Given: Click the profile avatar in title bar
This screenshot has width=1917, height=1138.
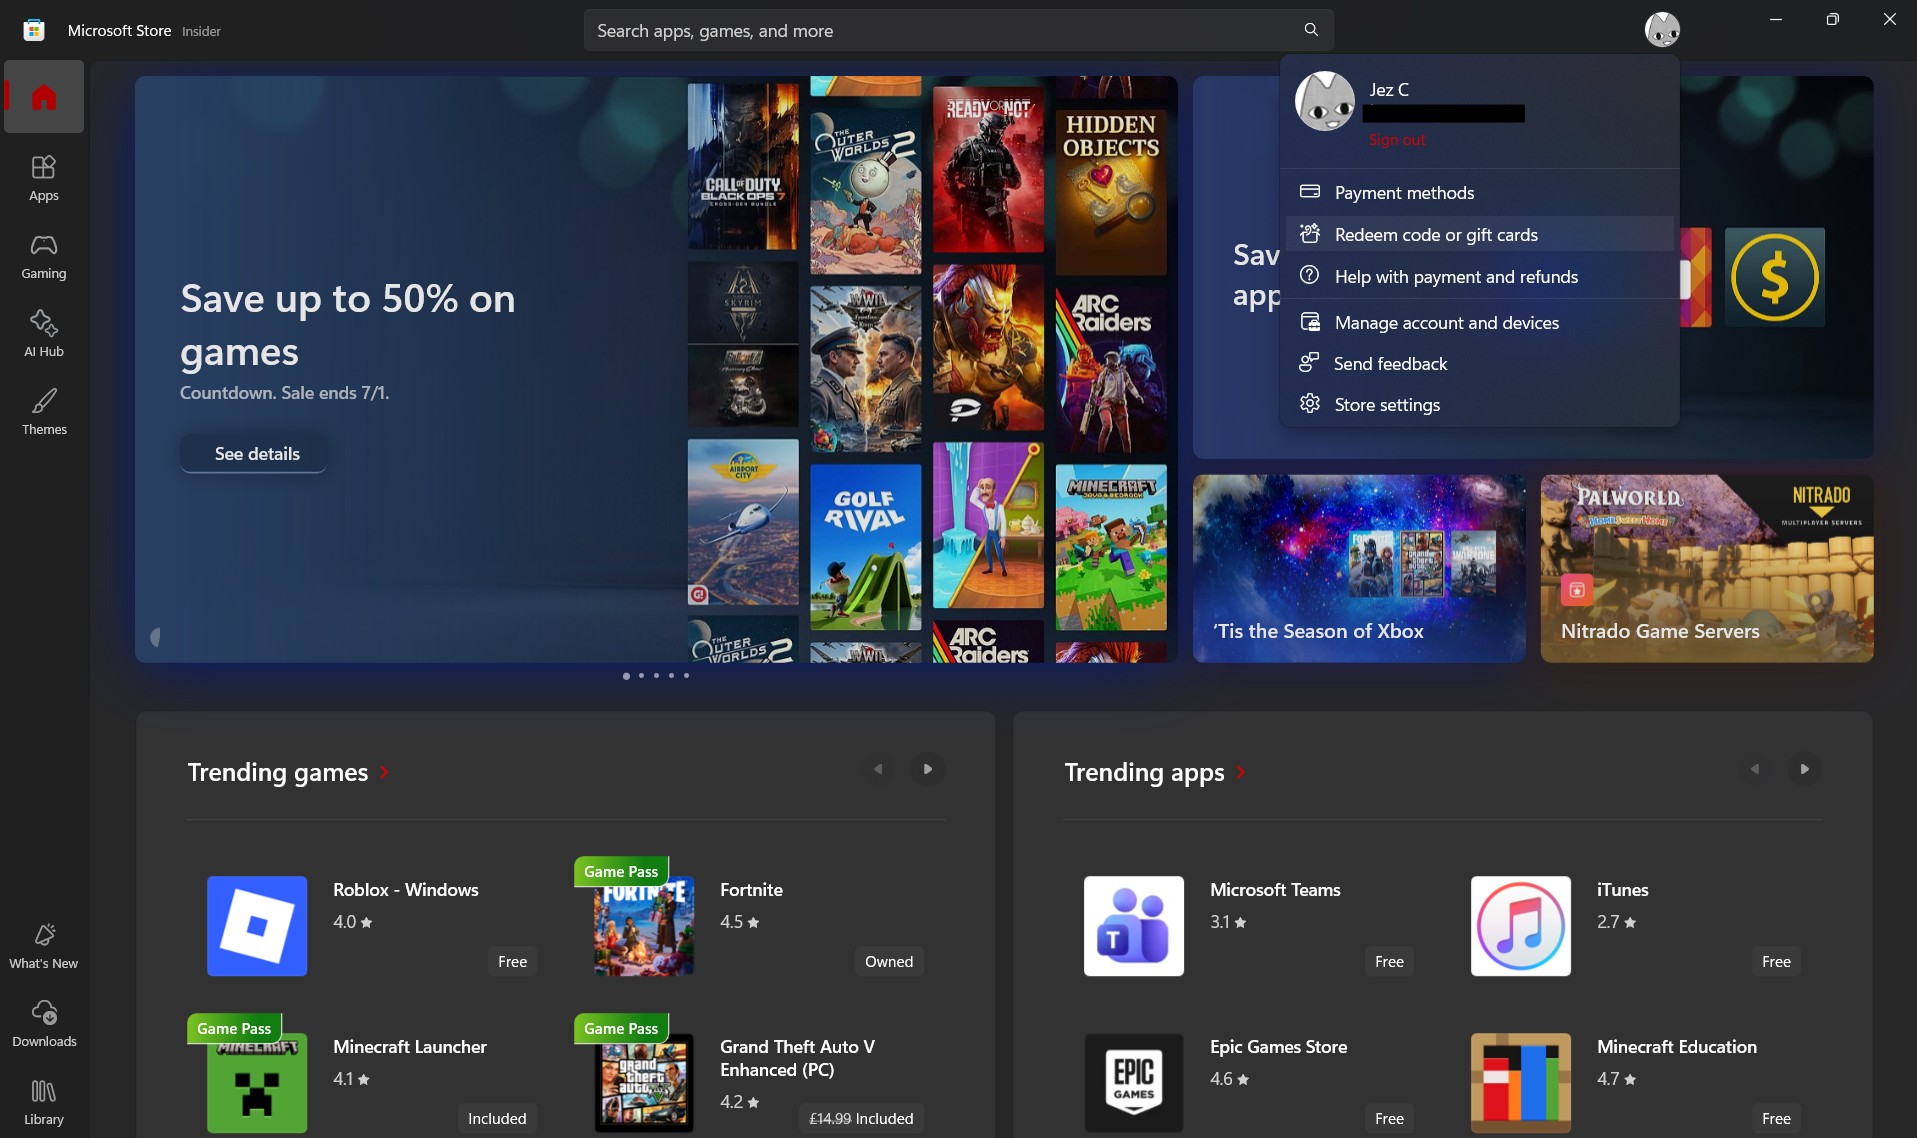Looking at the screenshot, I should point(1662,29).
